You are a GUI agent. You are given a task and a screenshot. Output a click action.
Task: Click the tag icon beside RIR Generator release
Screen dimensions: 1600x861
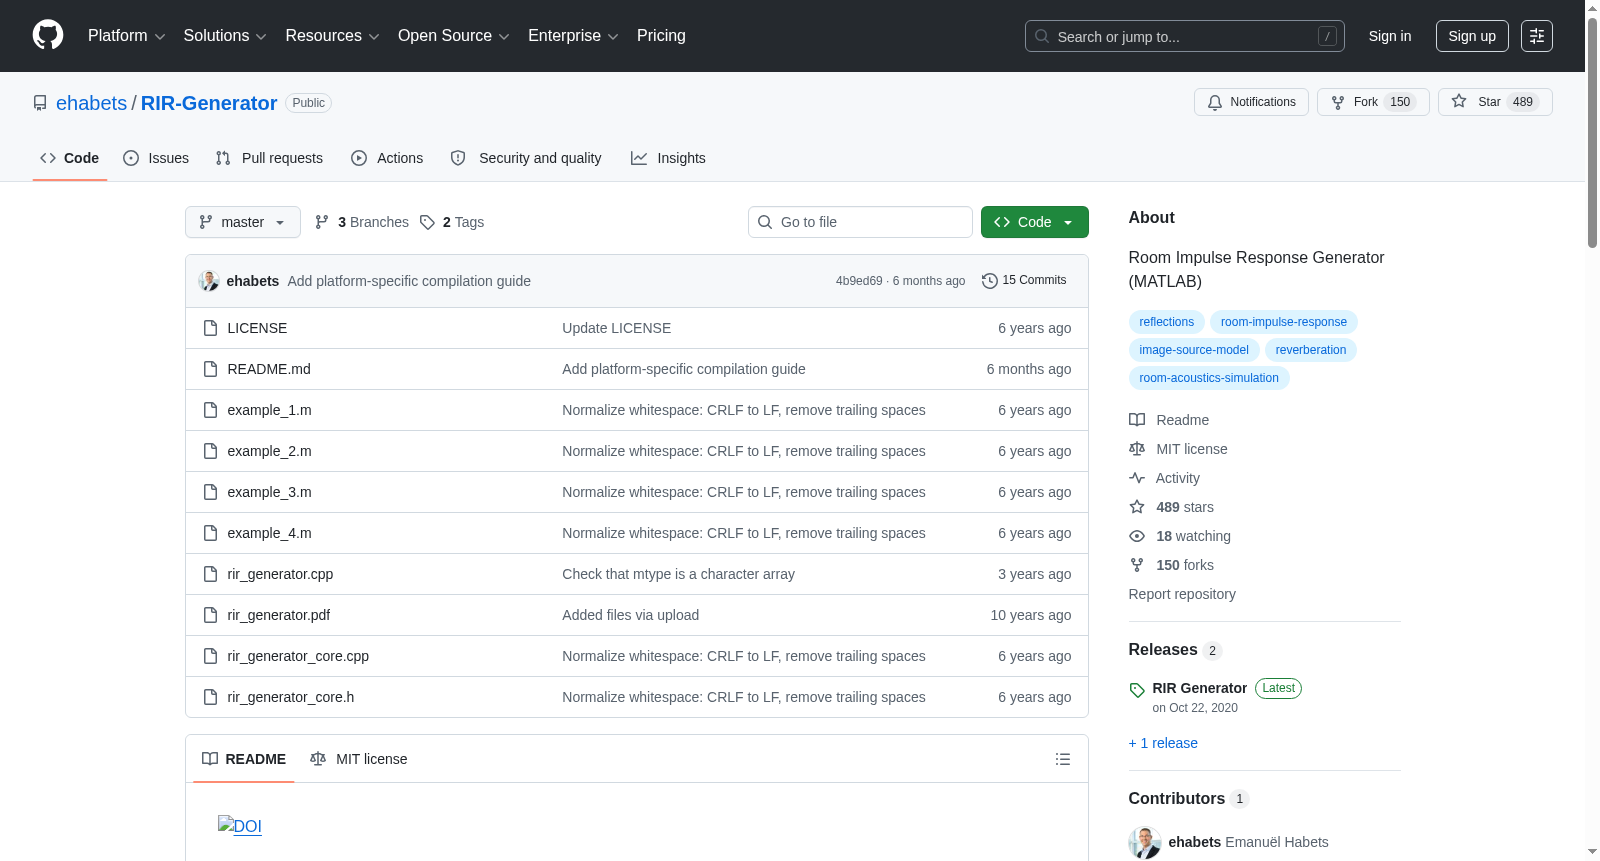pyautogui.click(x=1137, y=690)
